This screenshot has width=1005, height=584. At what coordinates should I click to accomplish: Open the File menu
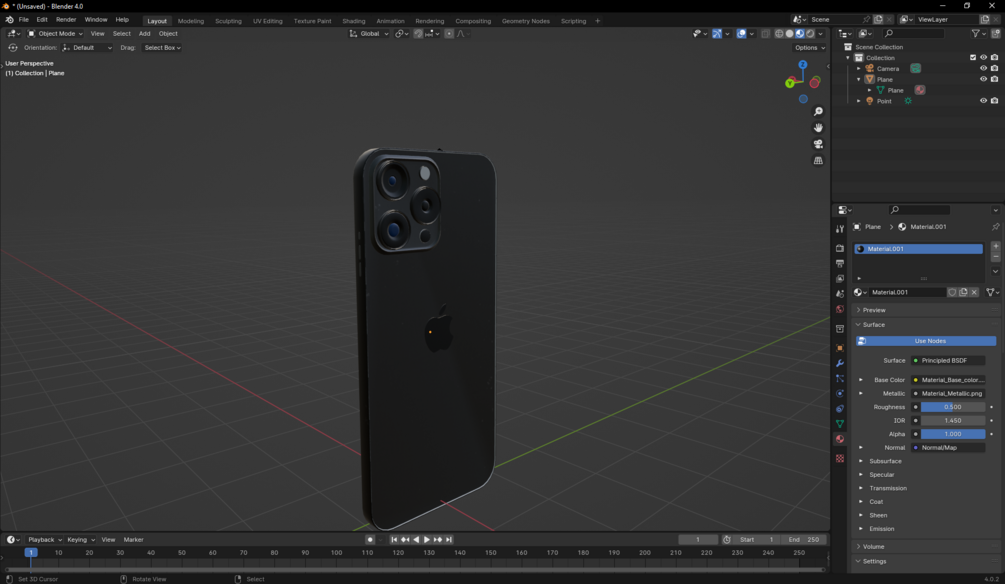coord(24,20)
